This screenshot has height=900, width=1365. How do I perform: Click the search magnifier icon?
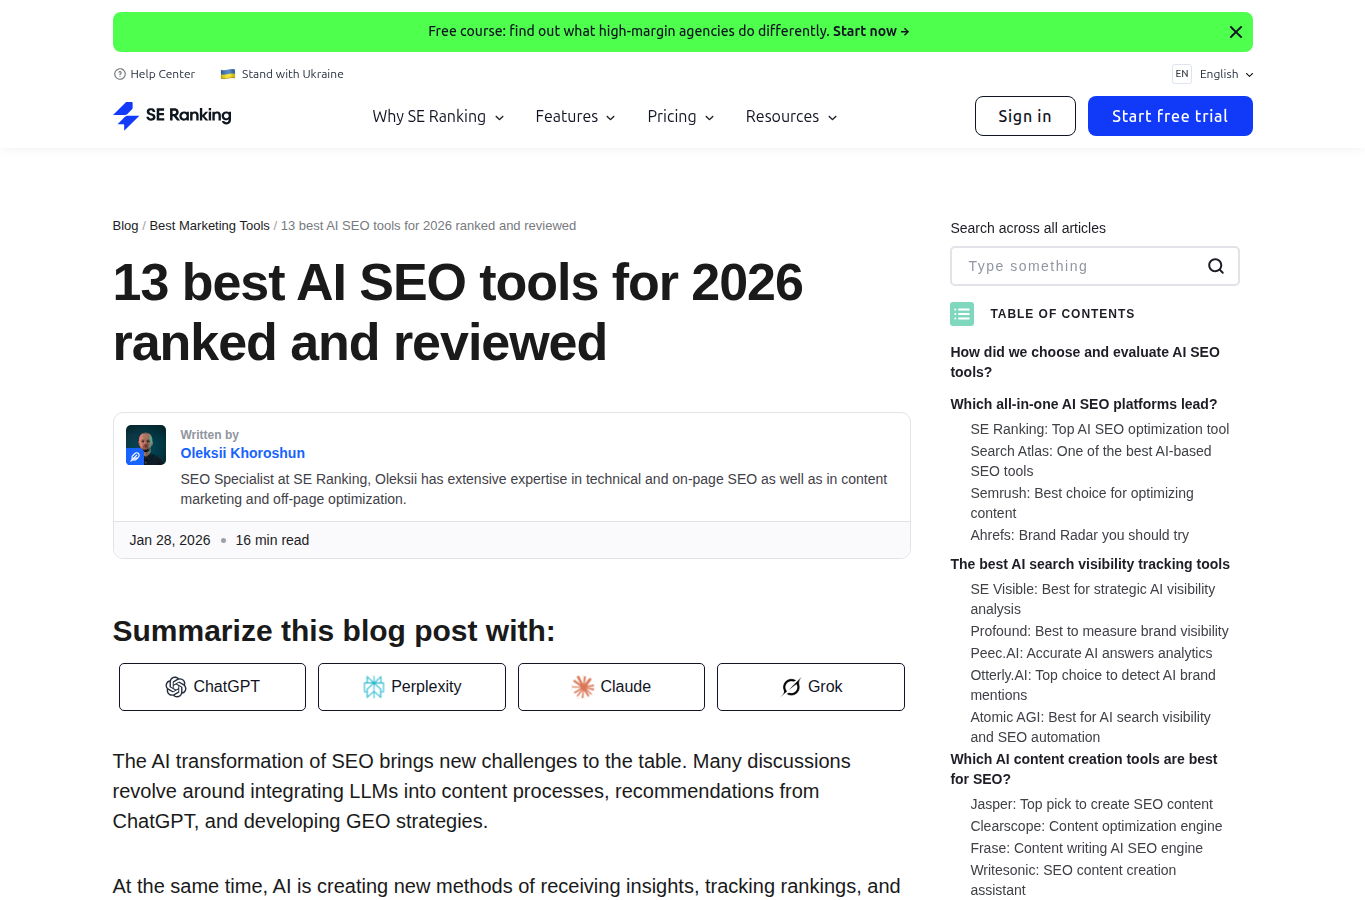click(x=1215, y=266)
